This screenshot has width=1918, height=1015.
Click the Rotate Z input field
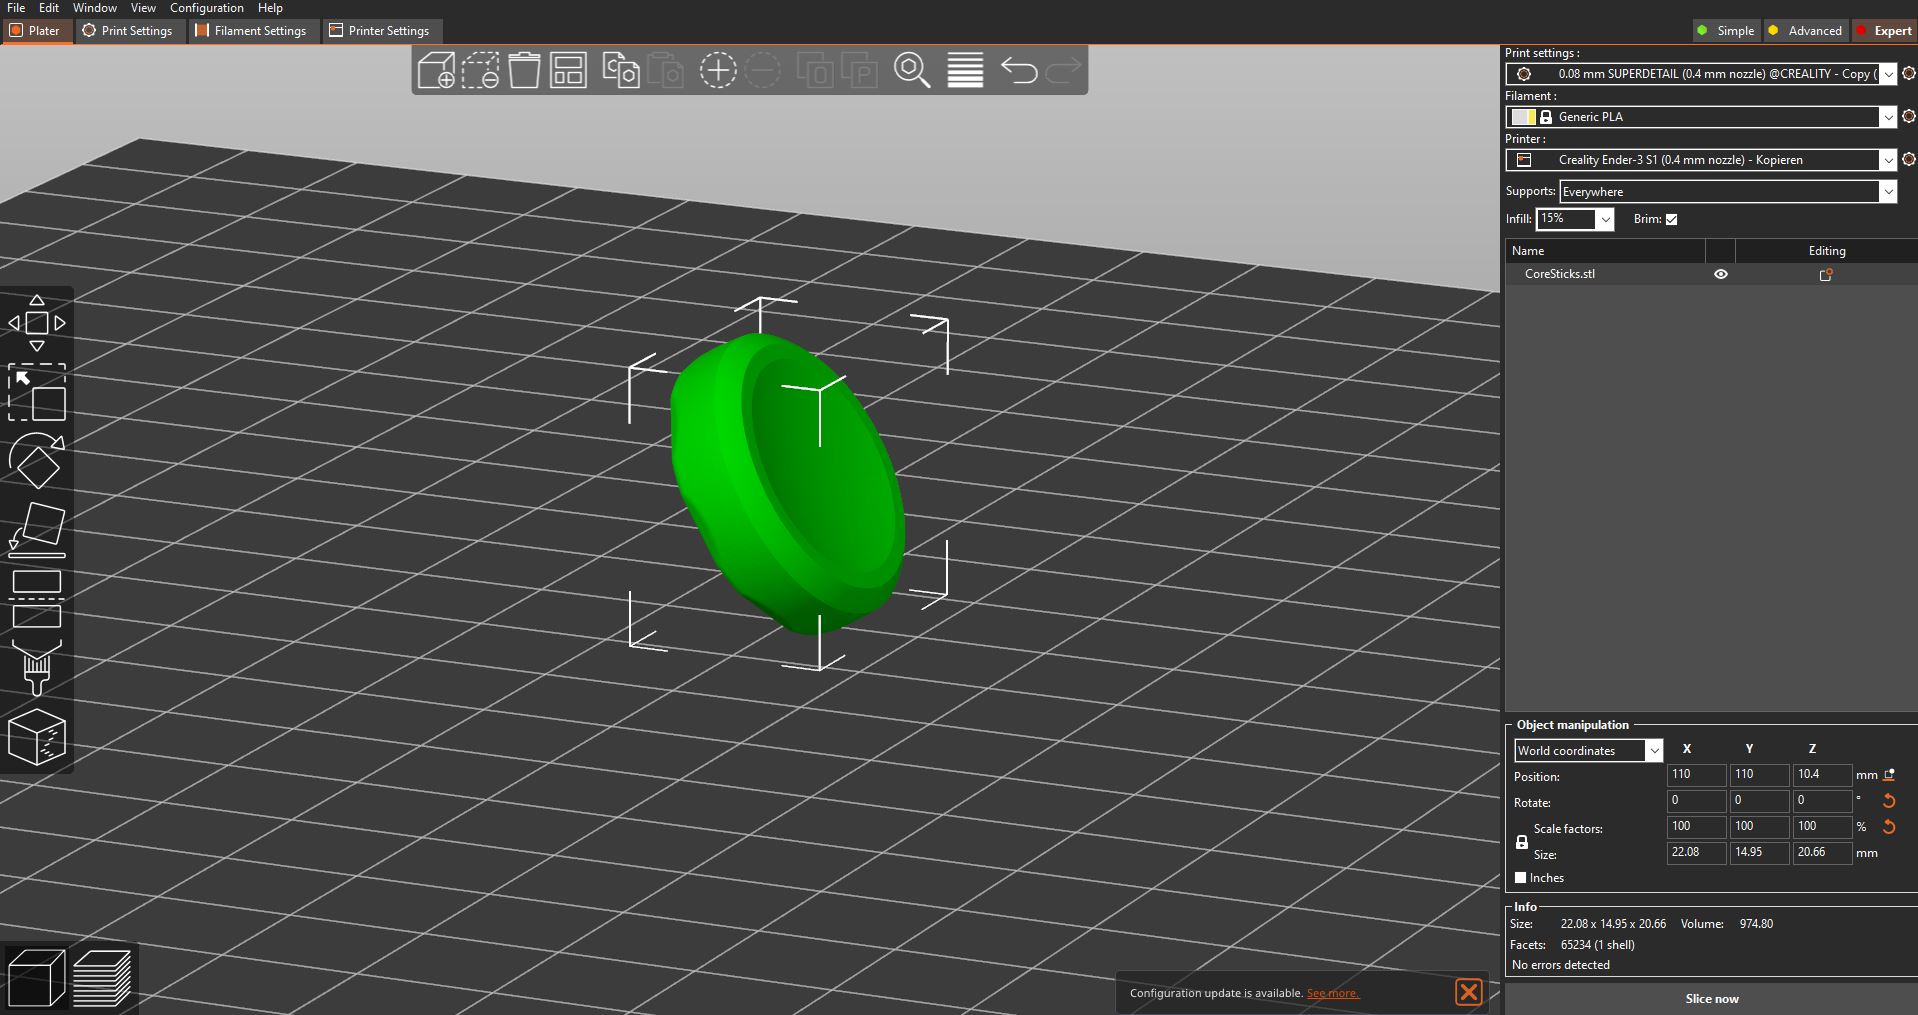point(1822,801)
